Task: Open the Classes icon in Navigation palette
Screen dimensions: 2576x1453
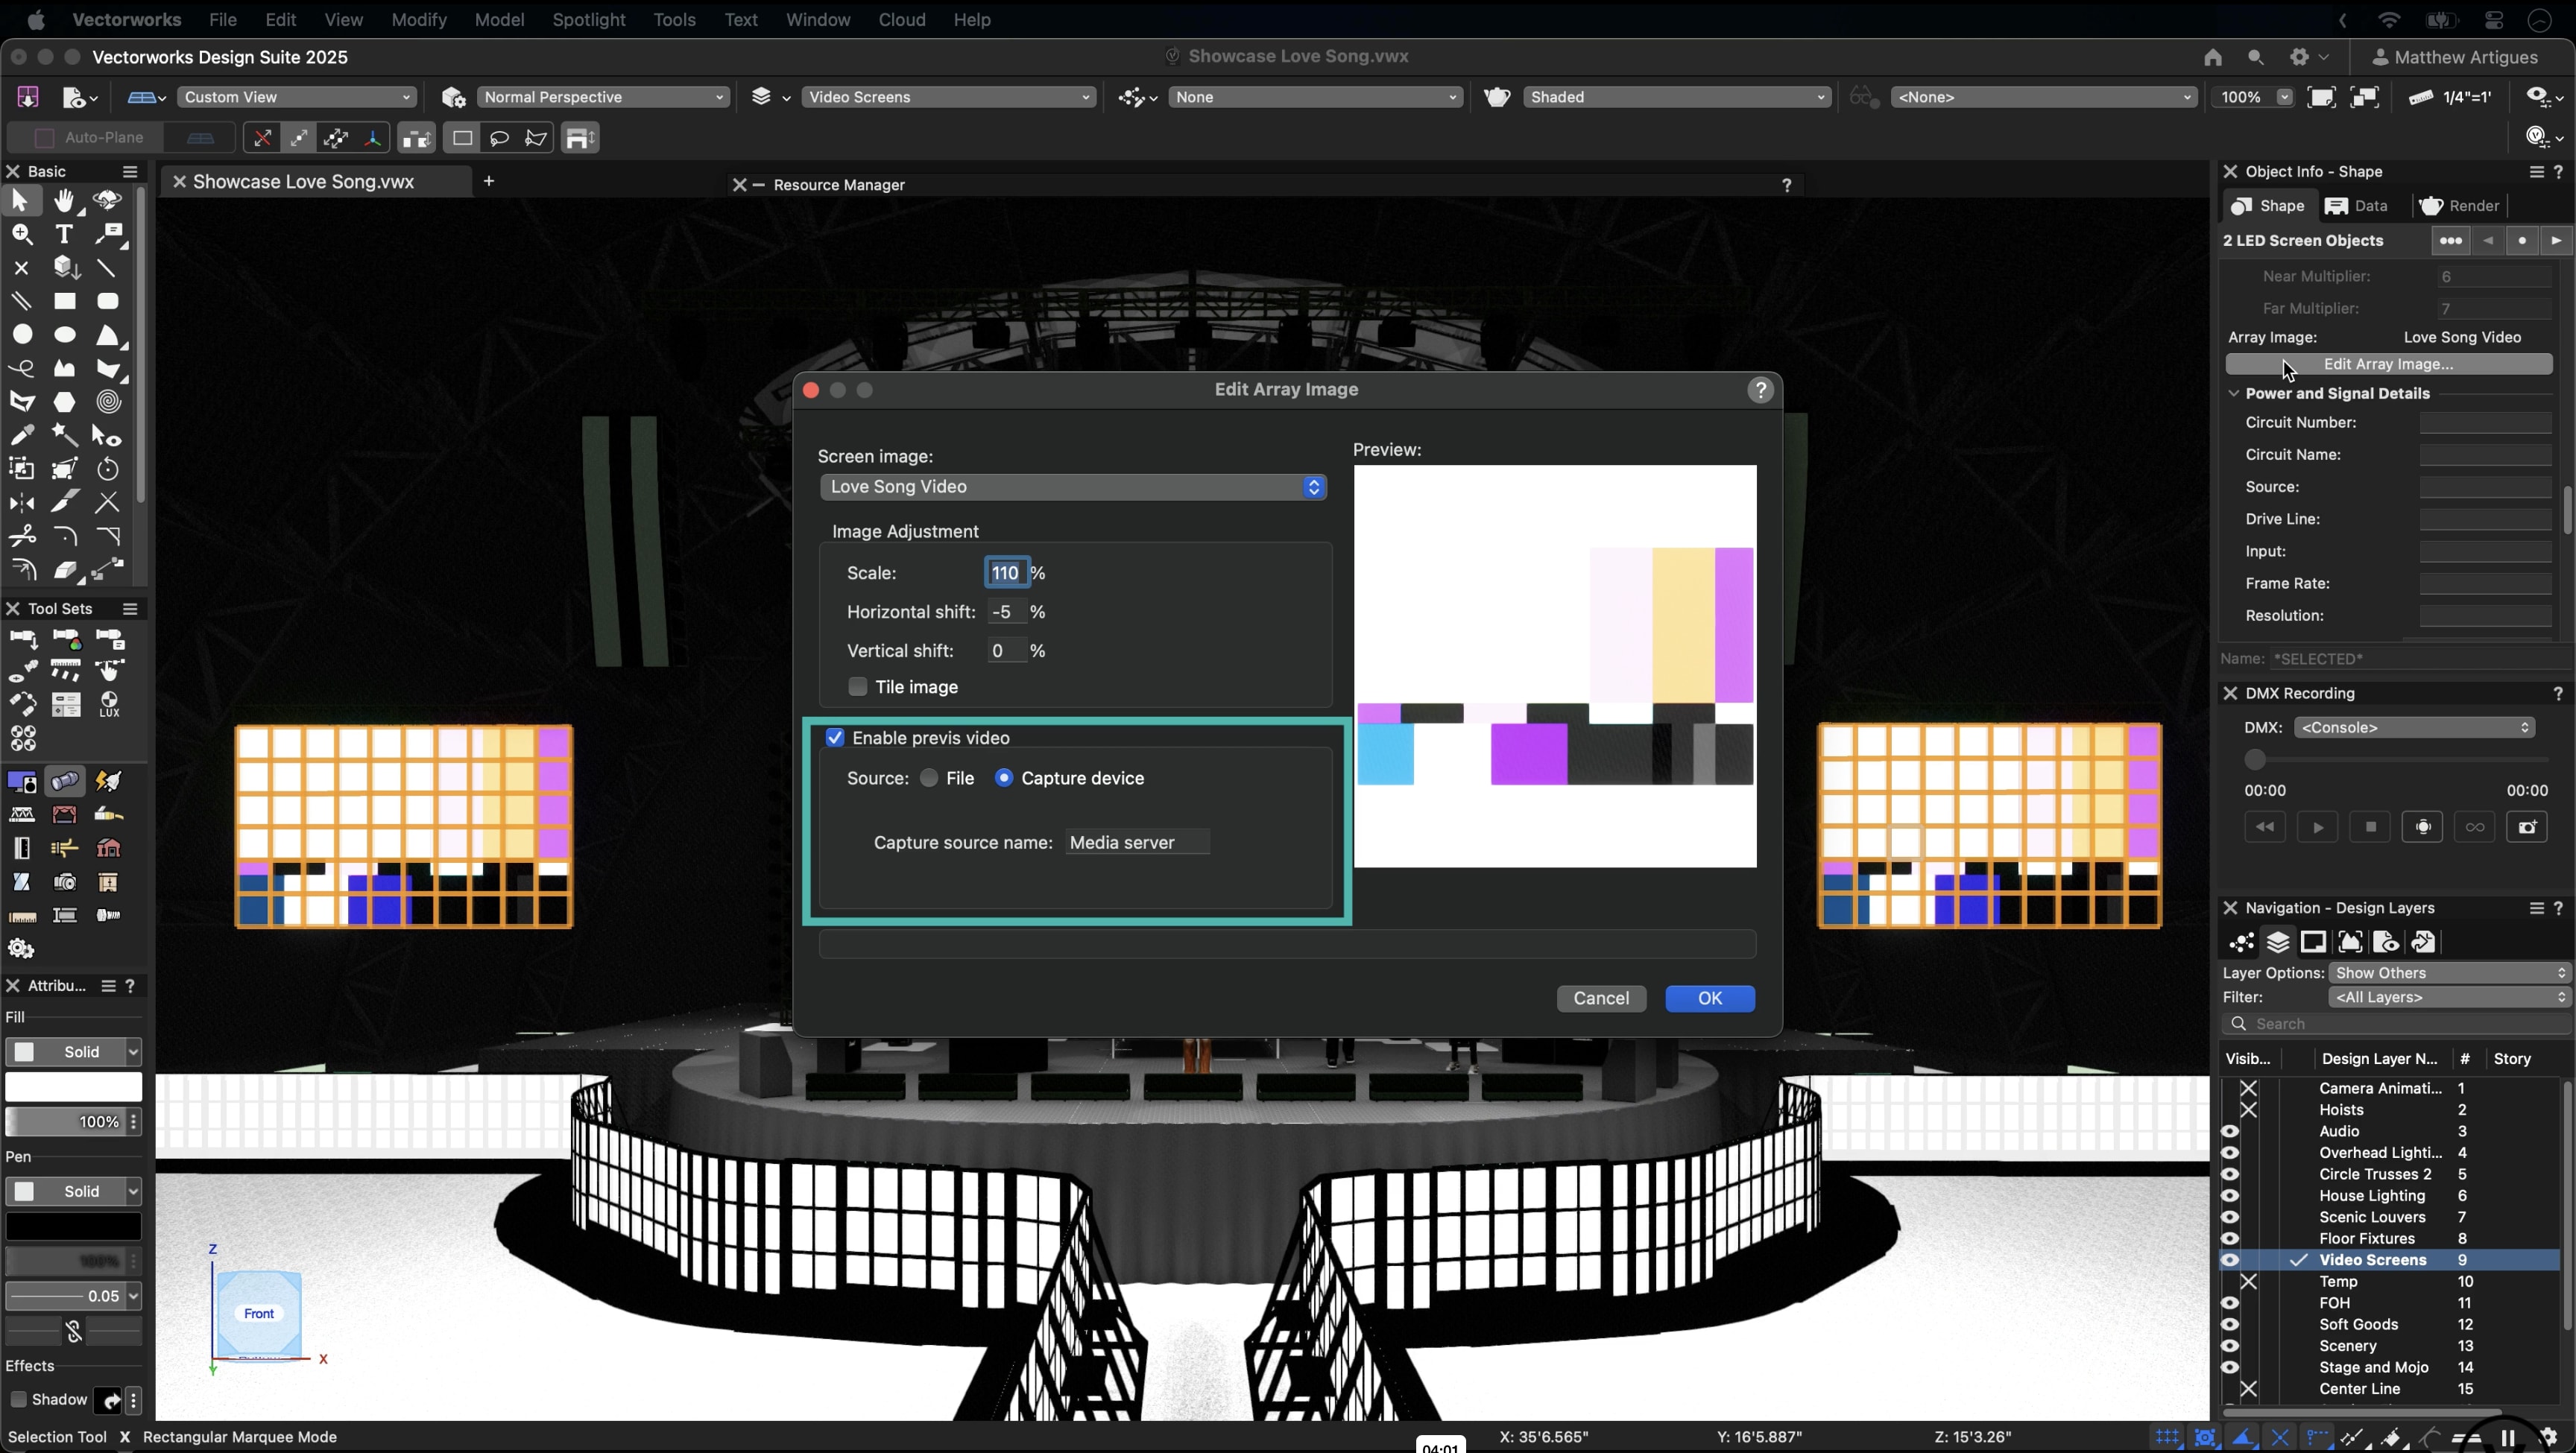Action: click(x=2242, y=943)
